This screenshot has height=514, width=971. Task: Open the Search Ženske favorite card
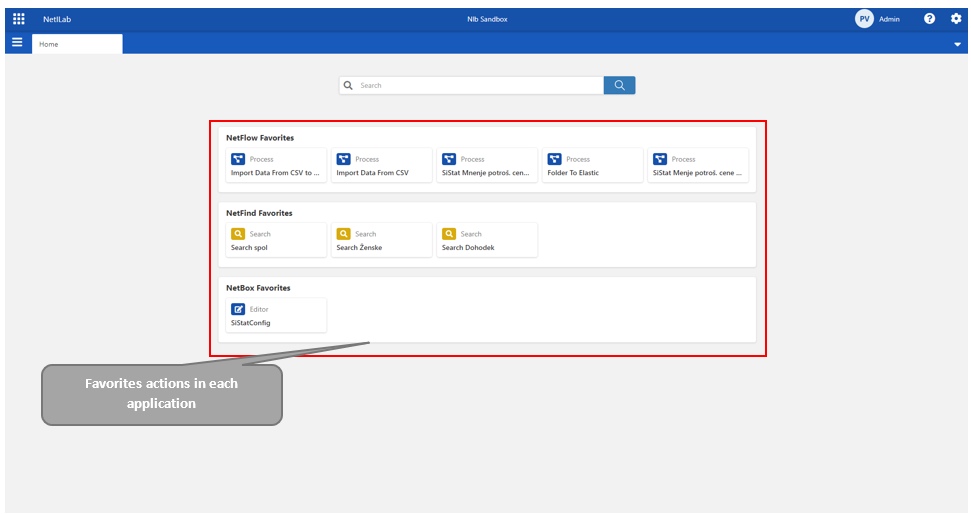pyautogui.click(x=381, y=240)
